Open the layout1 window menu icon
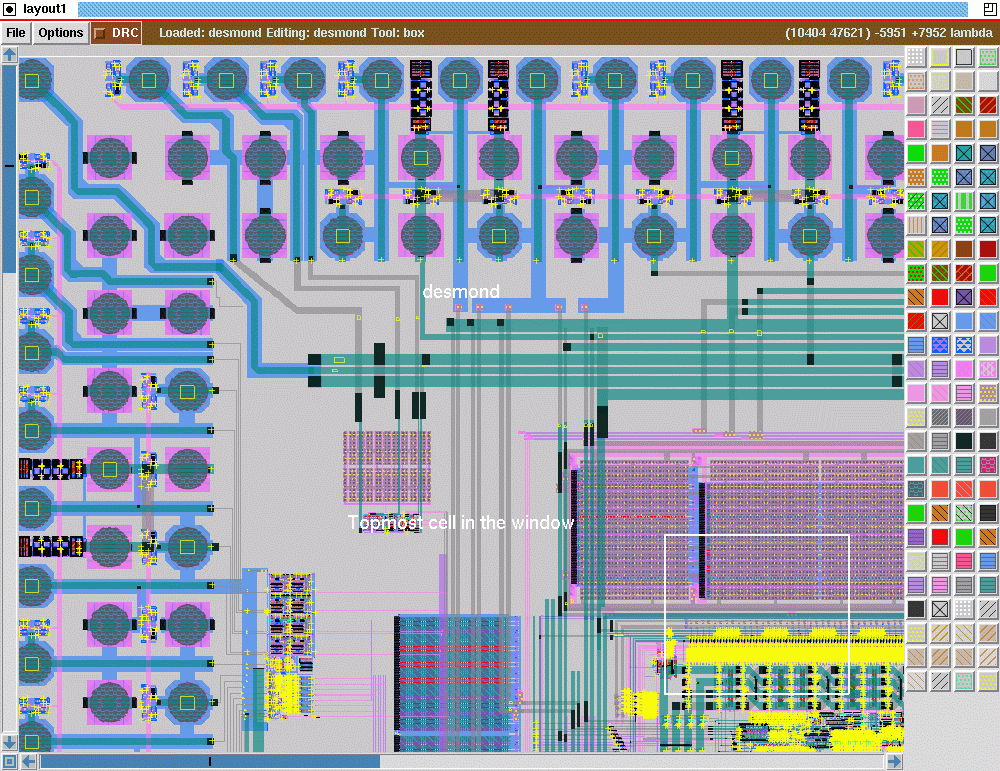 click(x=9, y=9)
